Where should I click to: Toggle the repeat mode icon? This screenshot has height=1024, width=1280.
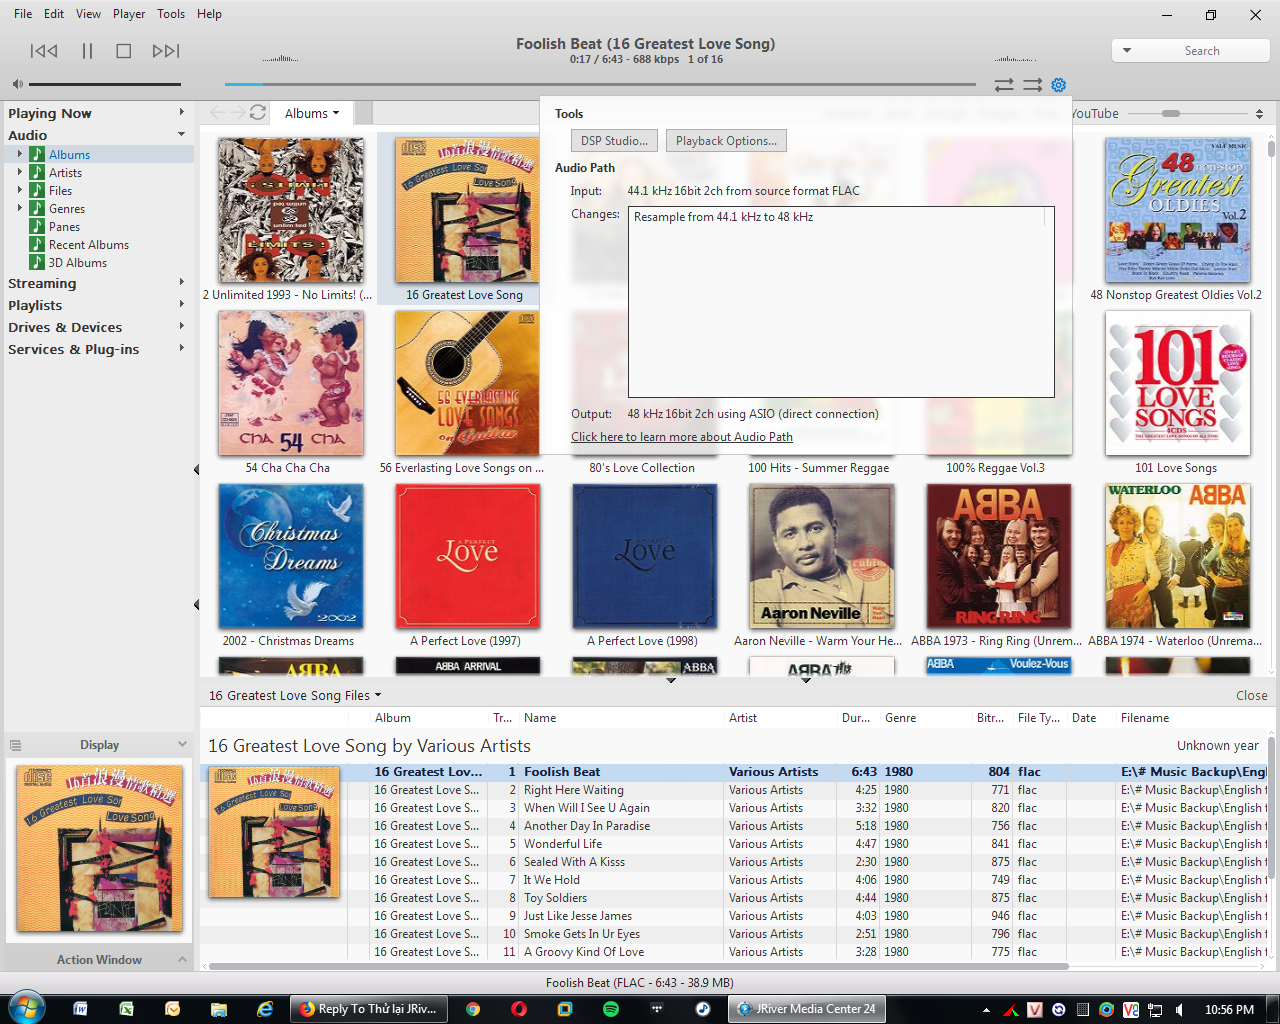(1004, 85)
